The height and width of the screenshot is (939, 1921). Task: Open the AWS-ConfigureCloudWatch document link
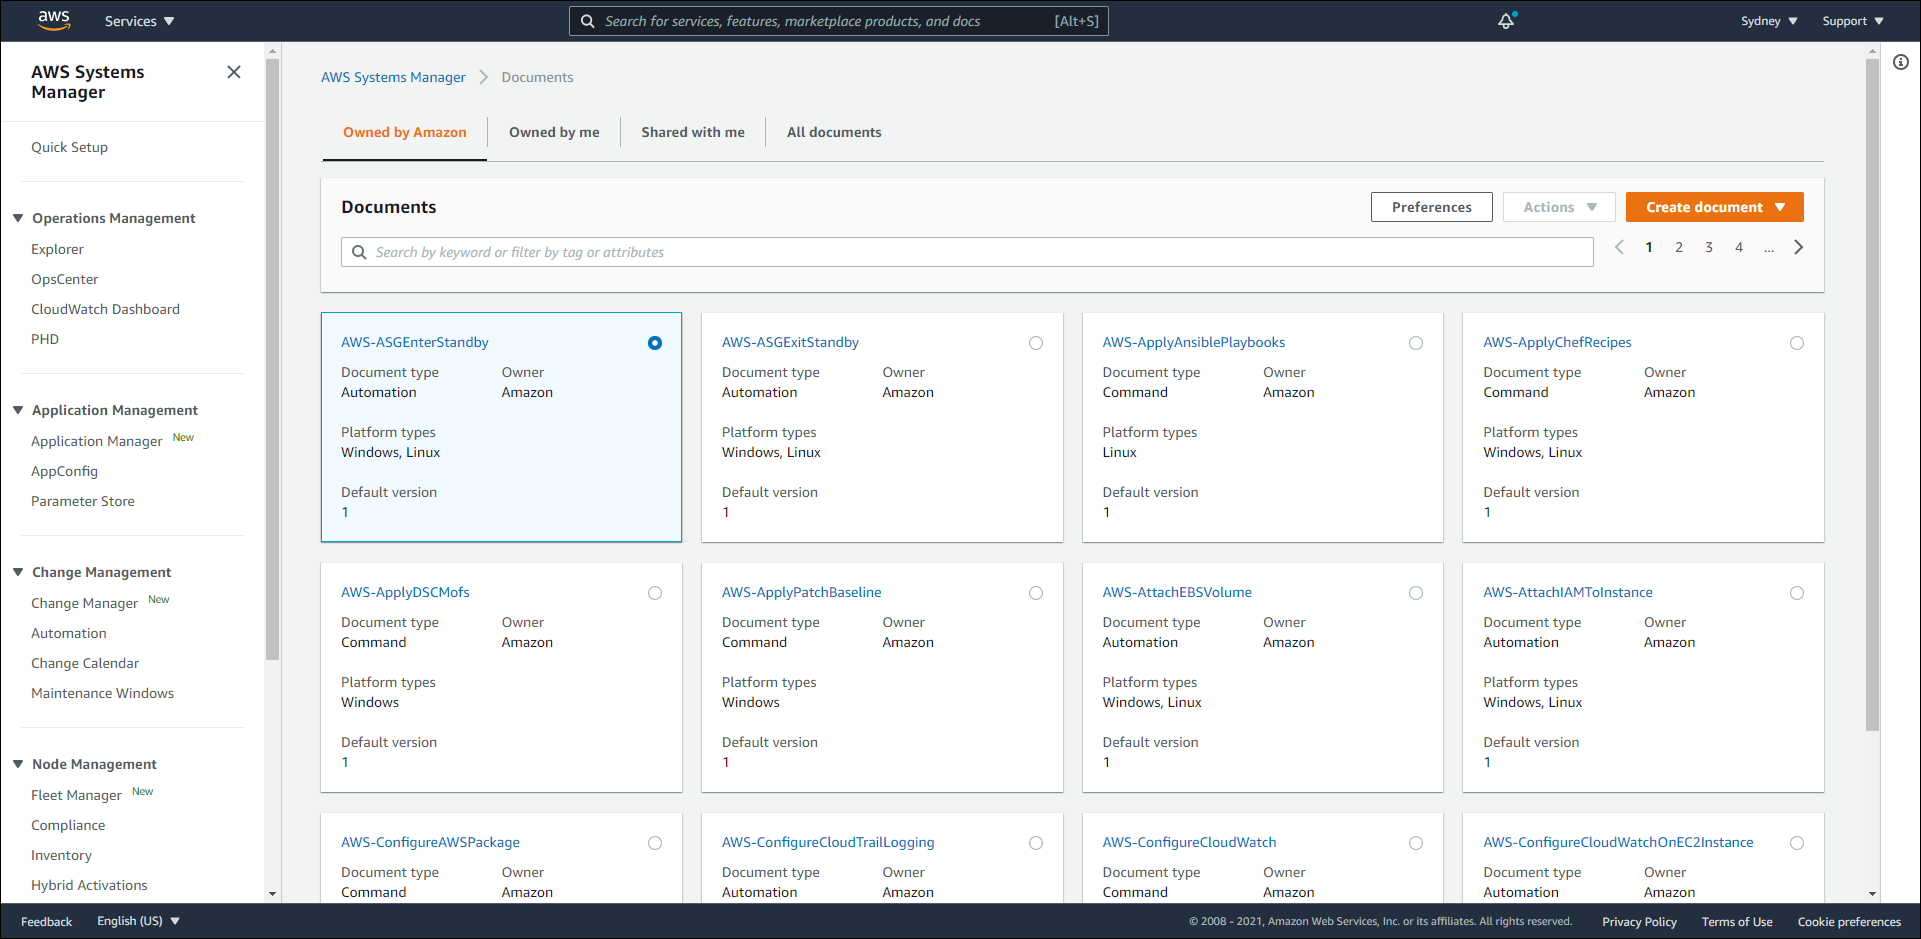pyautogui.click(x=1189, y=842)
